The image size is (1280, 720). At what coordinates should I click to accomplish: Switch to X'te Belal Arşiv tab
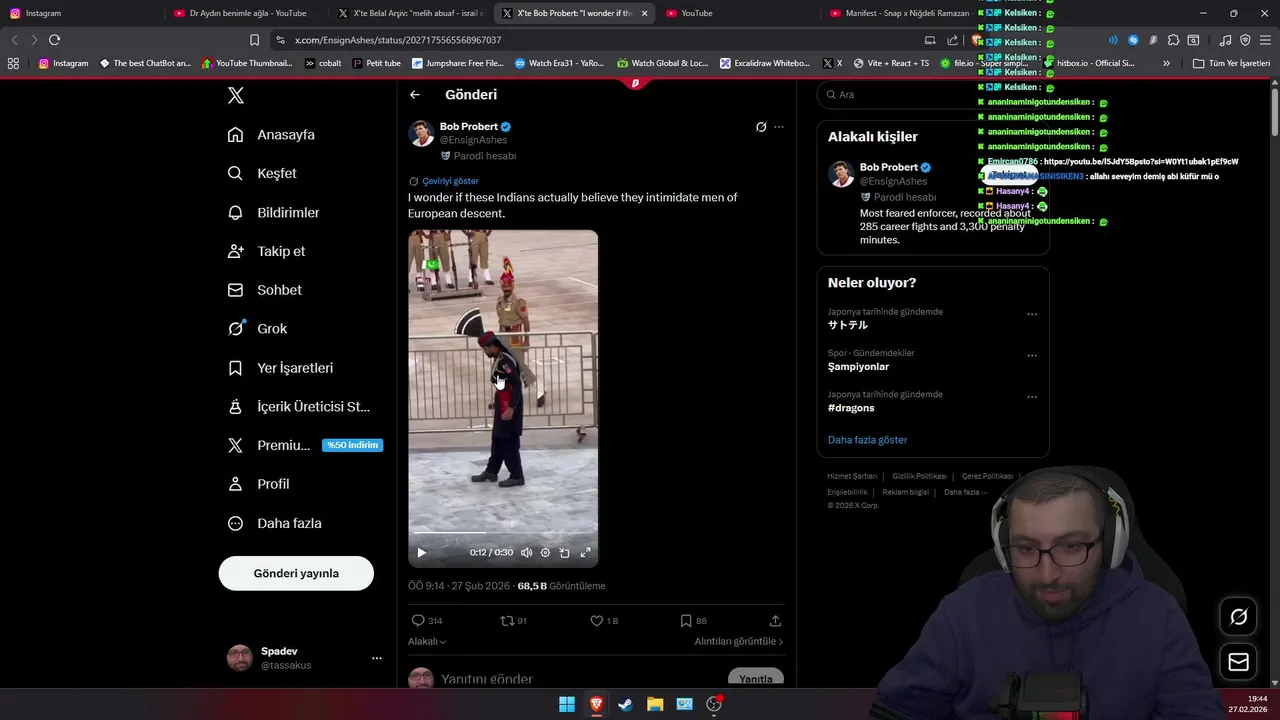(x=410, y=13)
